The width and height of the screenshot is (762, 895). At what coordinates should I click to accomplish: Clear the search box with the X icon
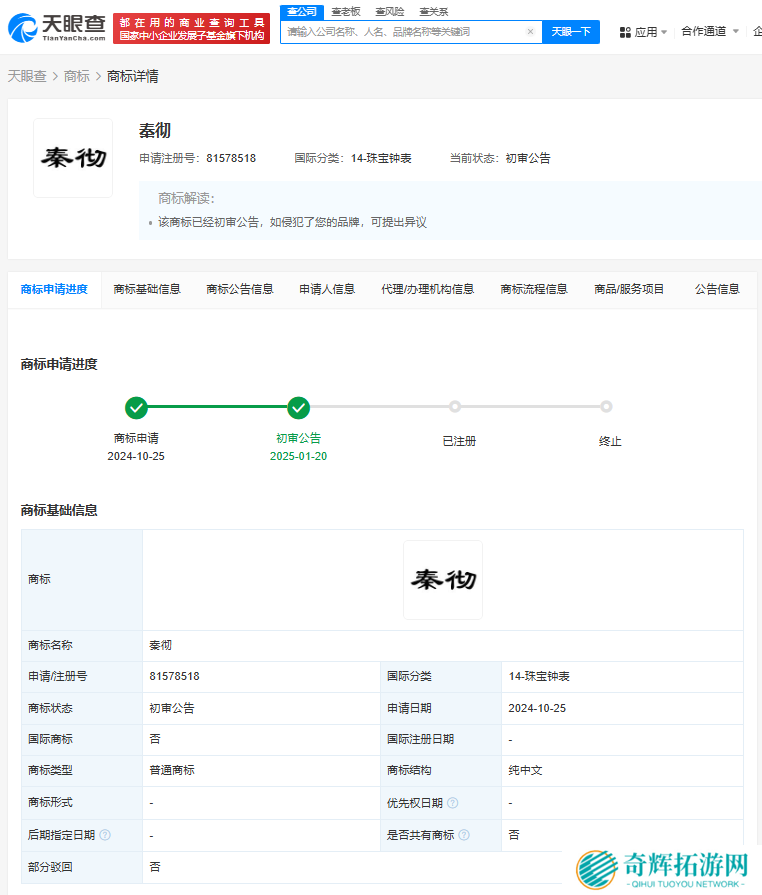coord(530,32)
